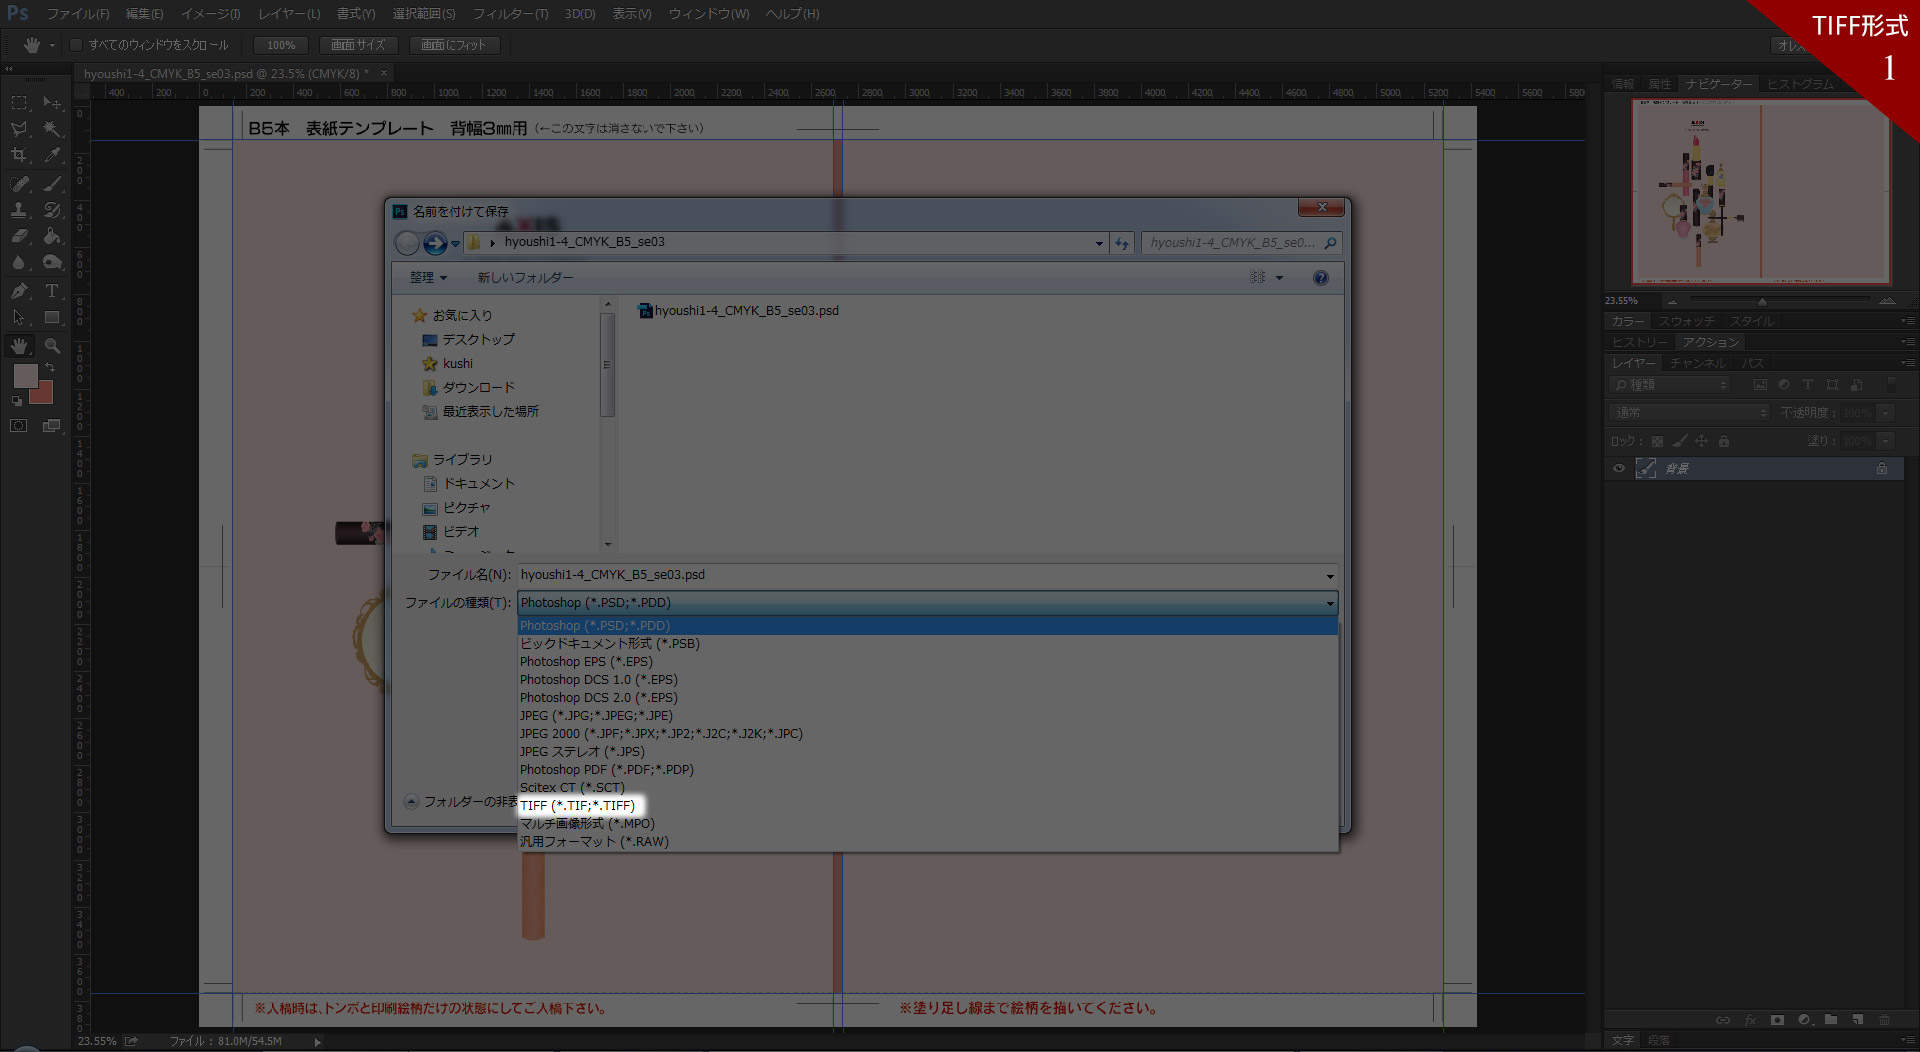The width and height of the screenshot is (1920, 1052).
Task: Select the Lasso tool
Action: (x=19, y=129)
